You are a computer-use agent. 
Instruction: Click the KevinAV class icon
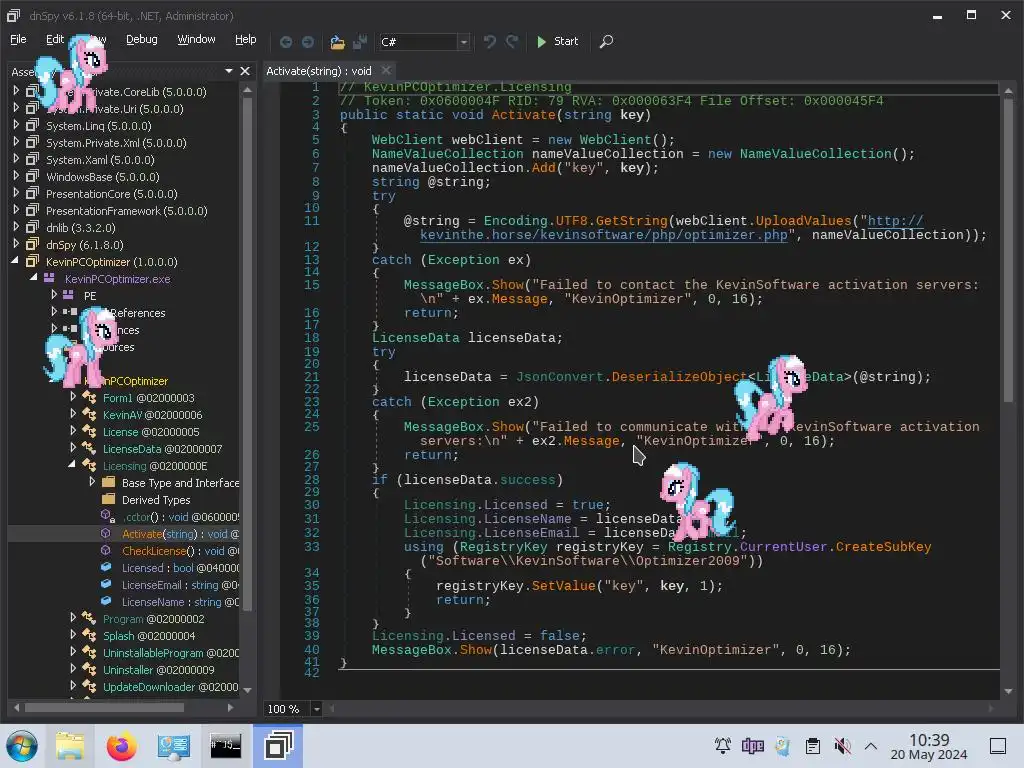pos(89,414)
